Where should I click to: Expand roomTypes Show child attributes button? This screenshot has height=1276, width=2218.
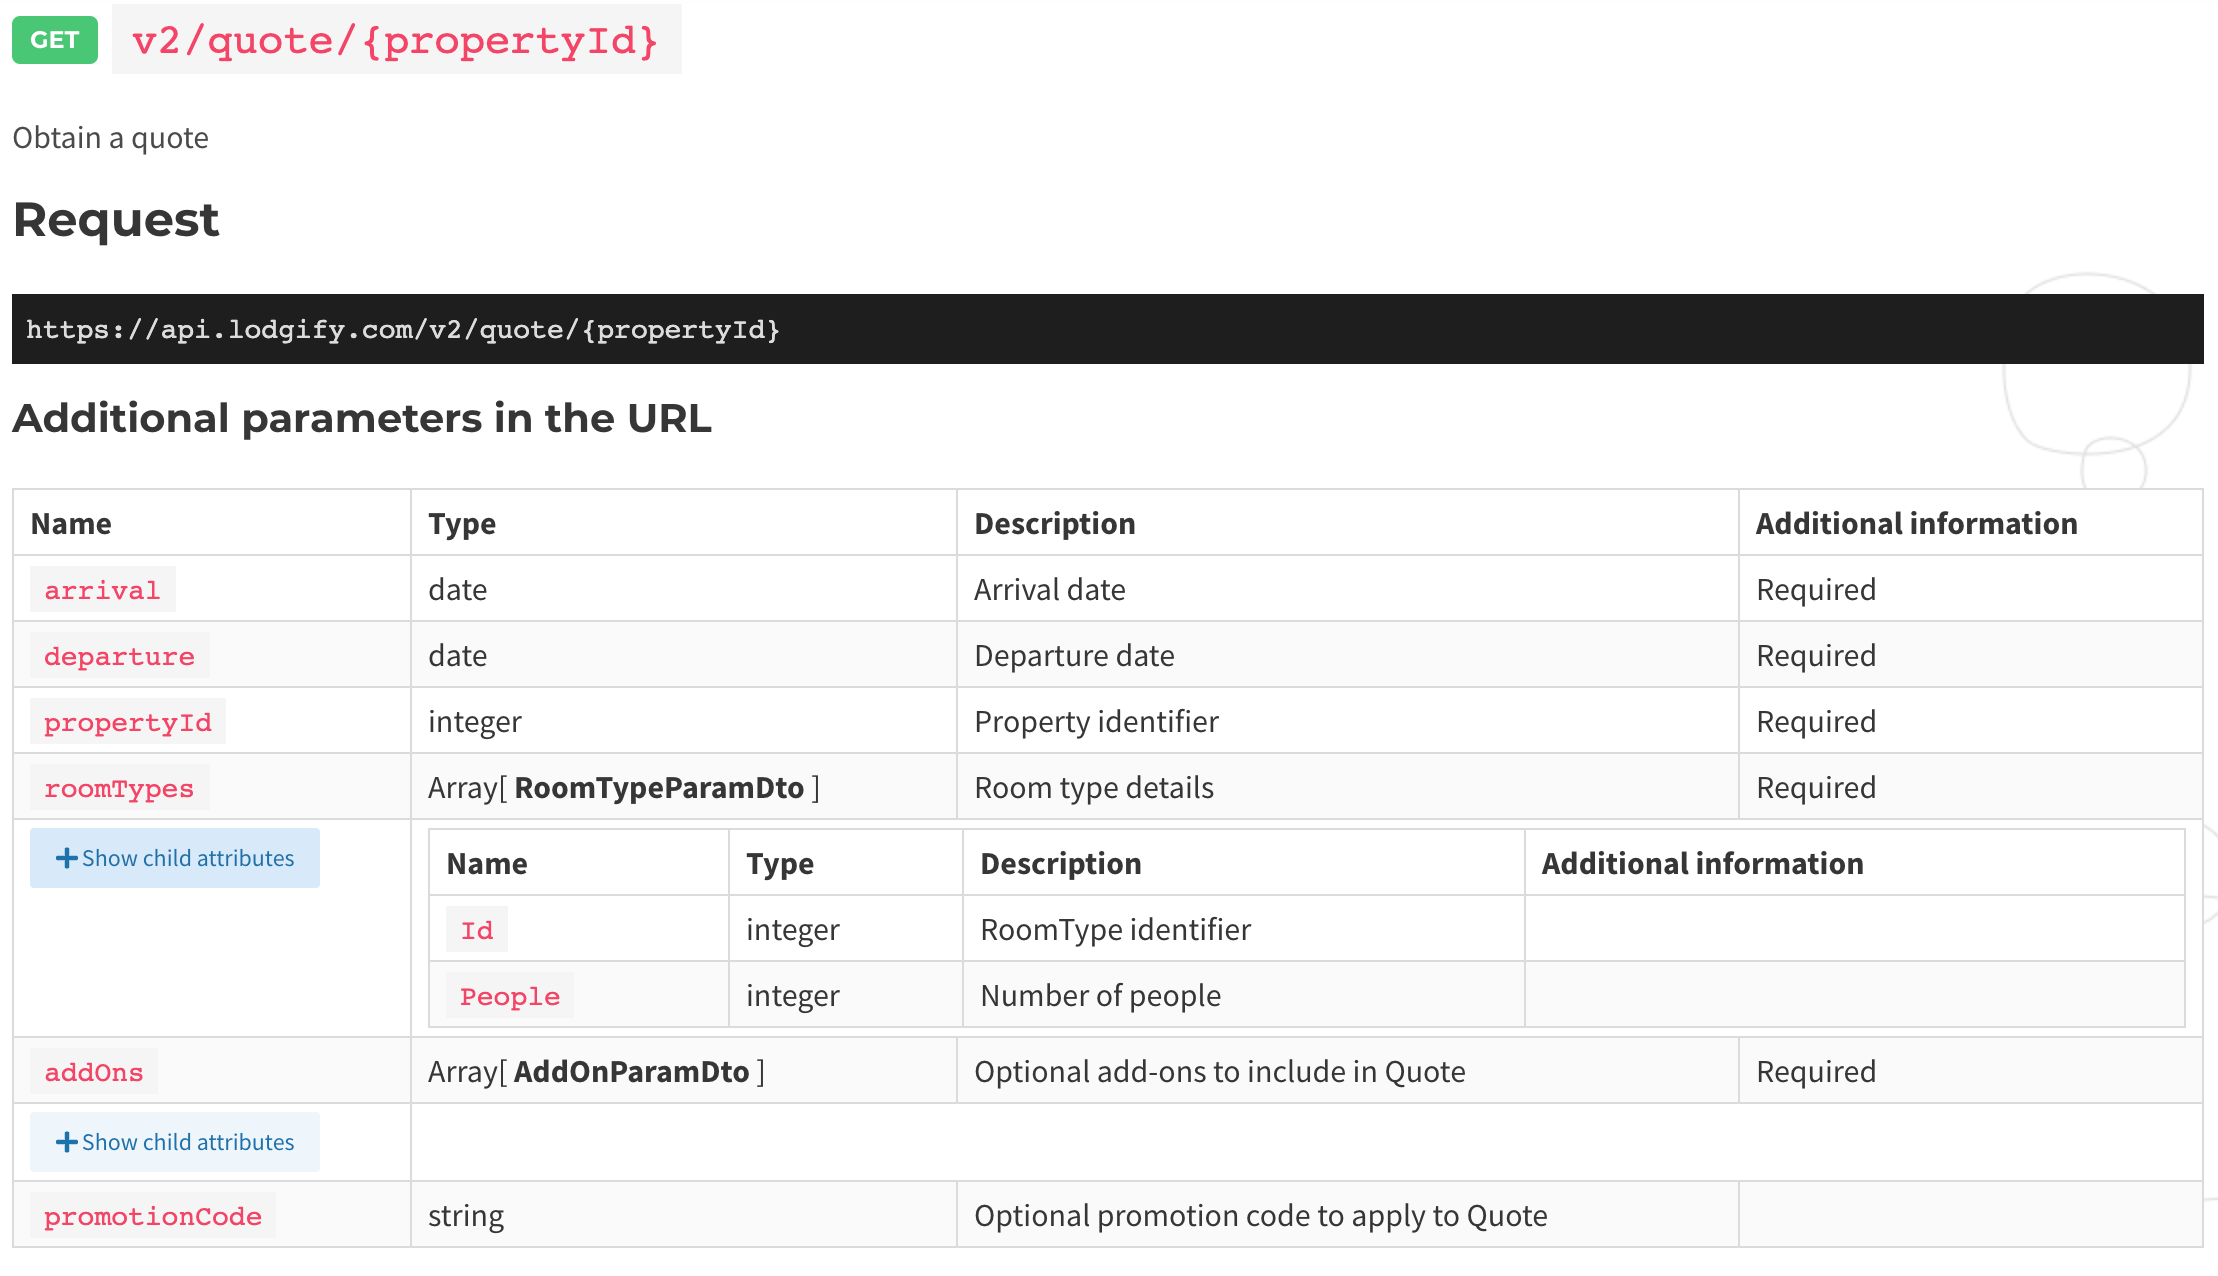point(175,858)
